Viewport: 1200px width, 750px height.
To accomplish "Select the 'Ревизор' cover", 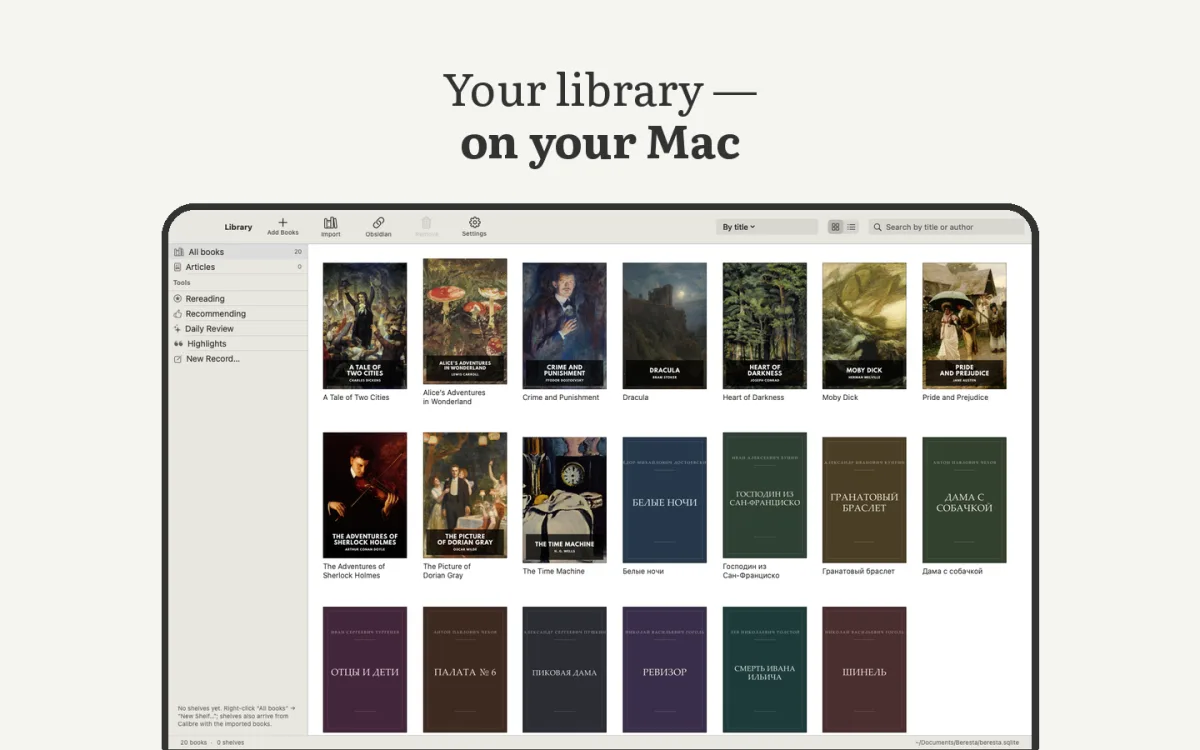I will (x=665, y=669).
